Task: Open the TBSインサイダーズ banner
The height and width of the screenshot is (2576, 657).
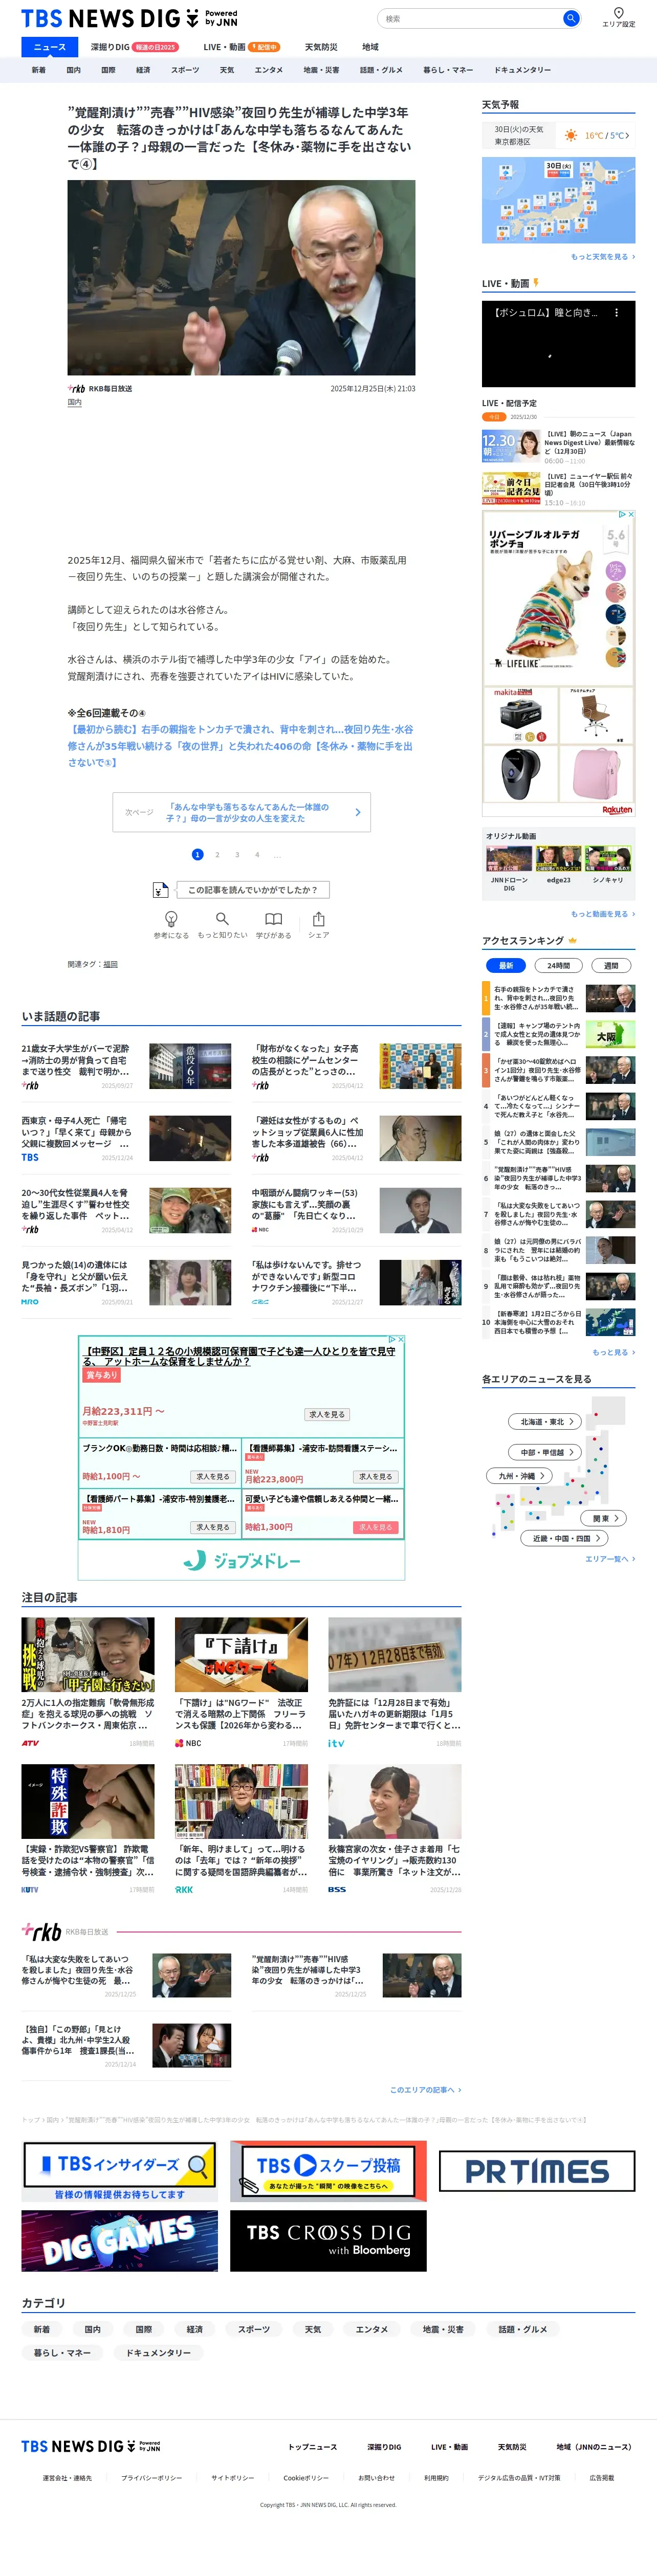Action: [x=119, y=2171]
